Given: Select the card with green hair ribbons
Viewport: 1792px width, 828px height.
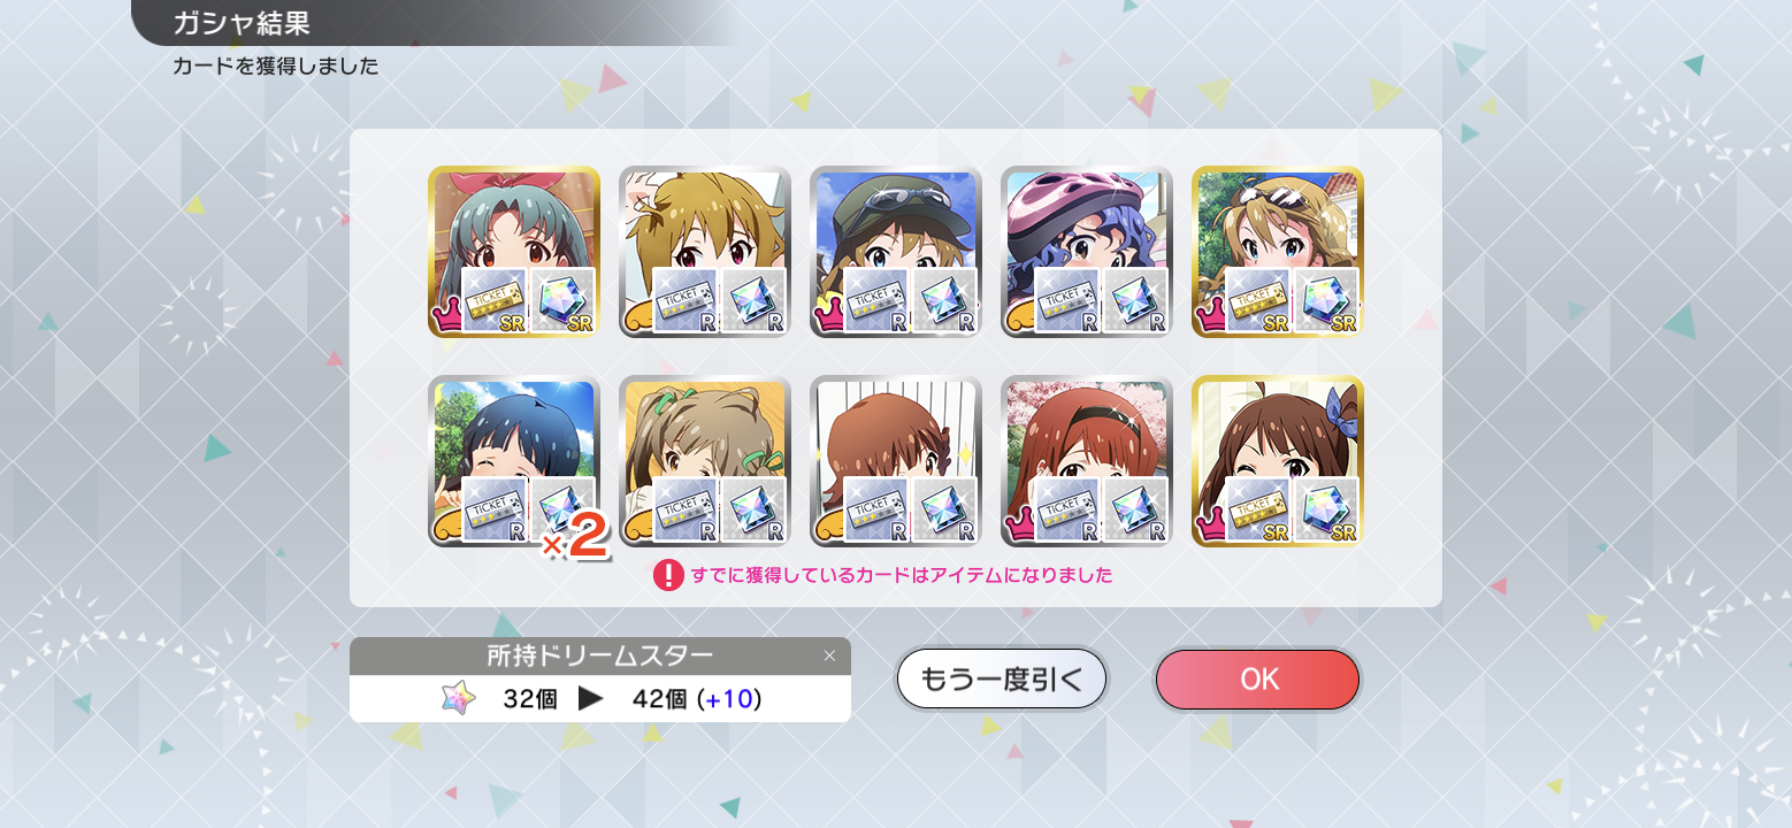Looking at the screenshot, I should [x=705, y=462].
